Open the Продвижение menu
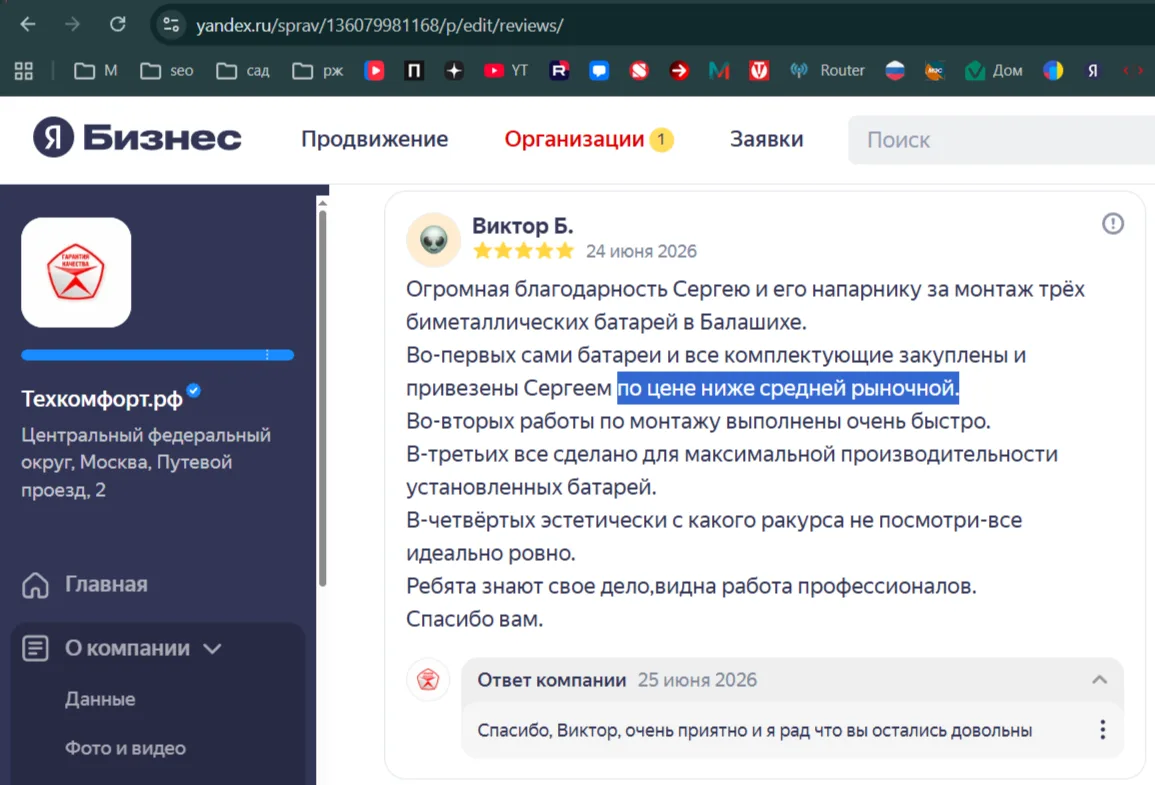This screenshot has height=785, width=1155. [374, 139]
